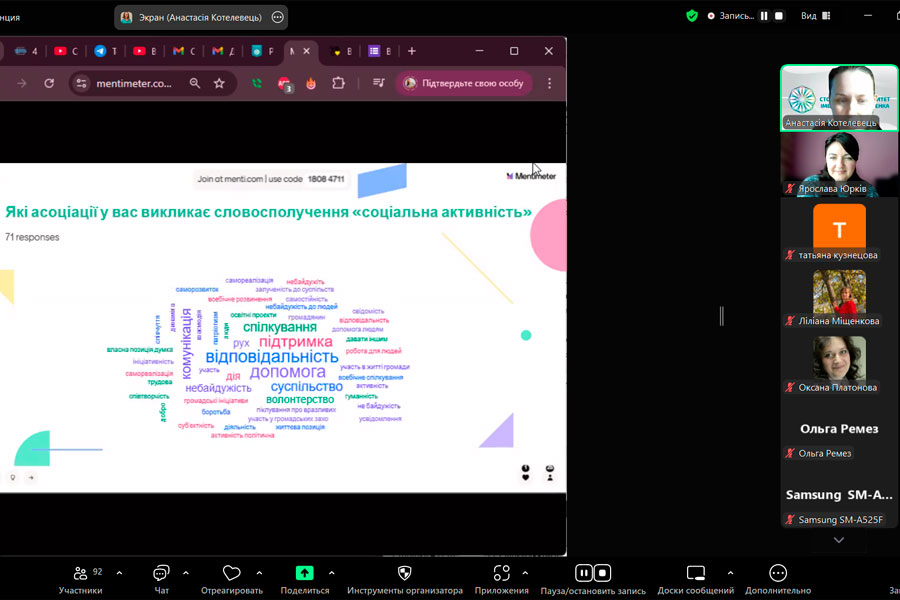This screenshot has width=900, height=600.
Task: Switch to the first Gmail tab
Action: tap(184, 51)
